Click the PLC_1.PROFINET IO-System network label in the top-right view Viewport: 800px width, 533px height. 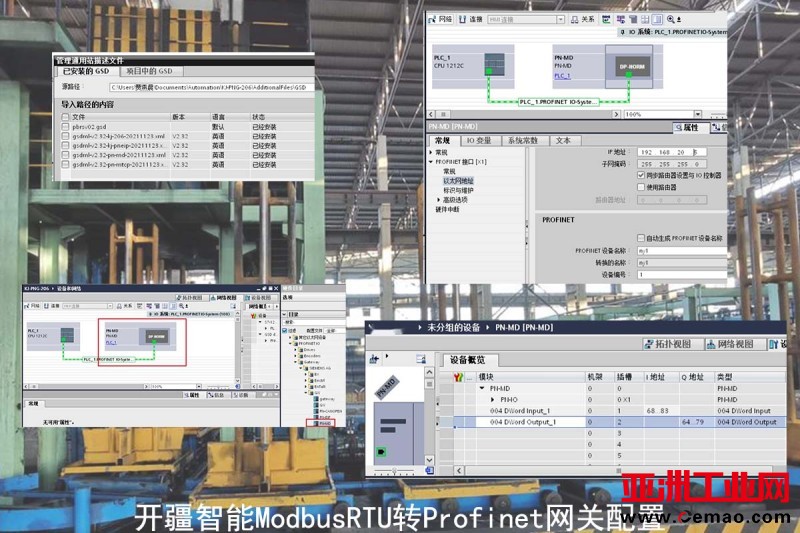click(559, 102)
